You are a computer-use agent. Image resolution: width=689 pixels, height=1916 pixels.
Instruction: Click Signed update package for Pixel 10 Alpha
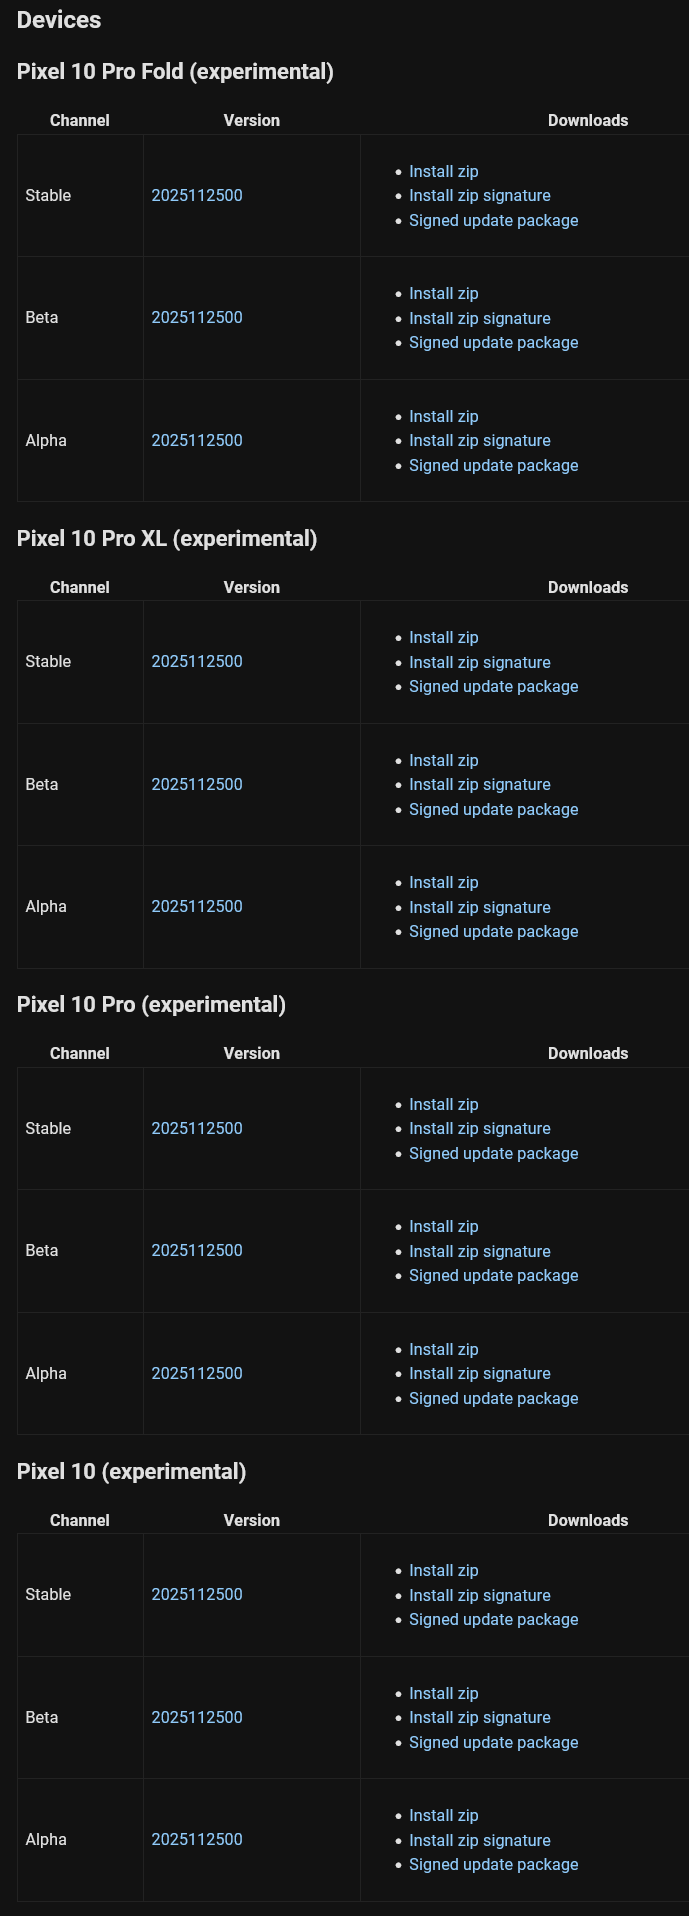(x=493, y=1864)
